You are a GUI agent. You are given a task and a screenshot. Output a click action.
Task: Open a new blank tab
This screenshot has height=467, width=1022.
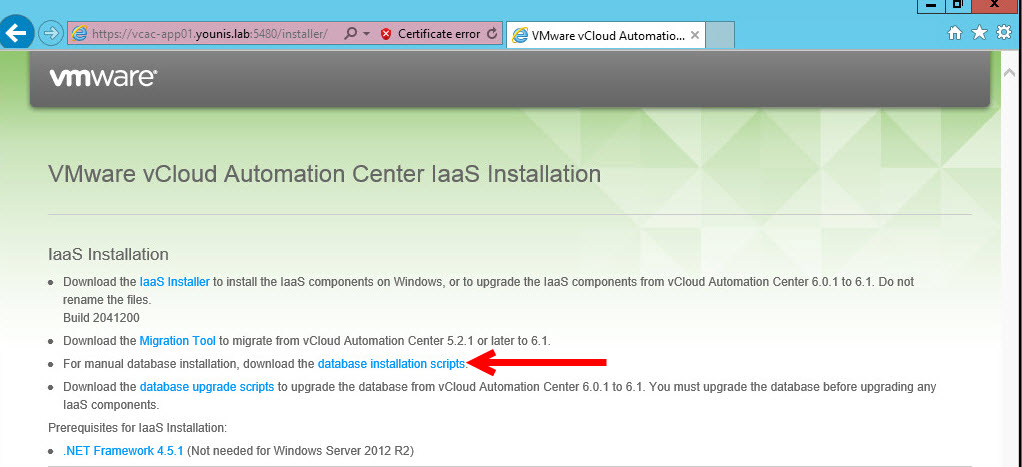[x=721, y=35]
